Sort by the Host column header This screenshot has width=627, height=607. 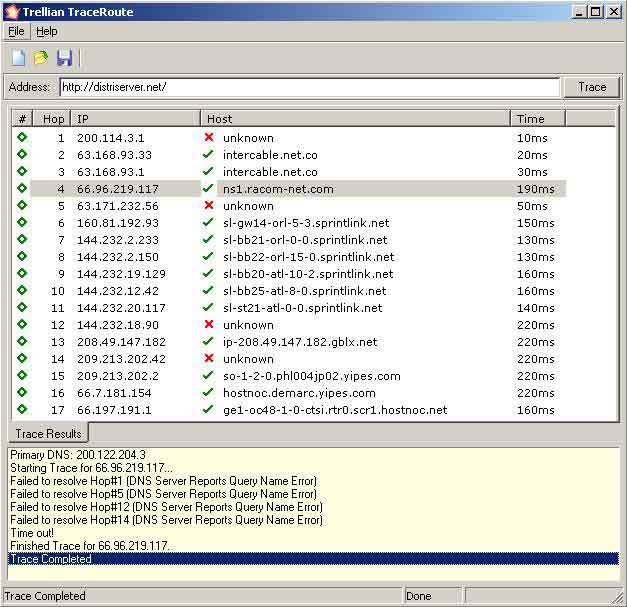[355, 119]
